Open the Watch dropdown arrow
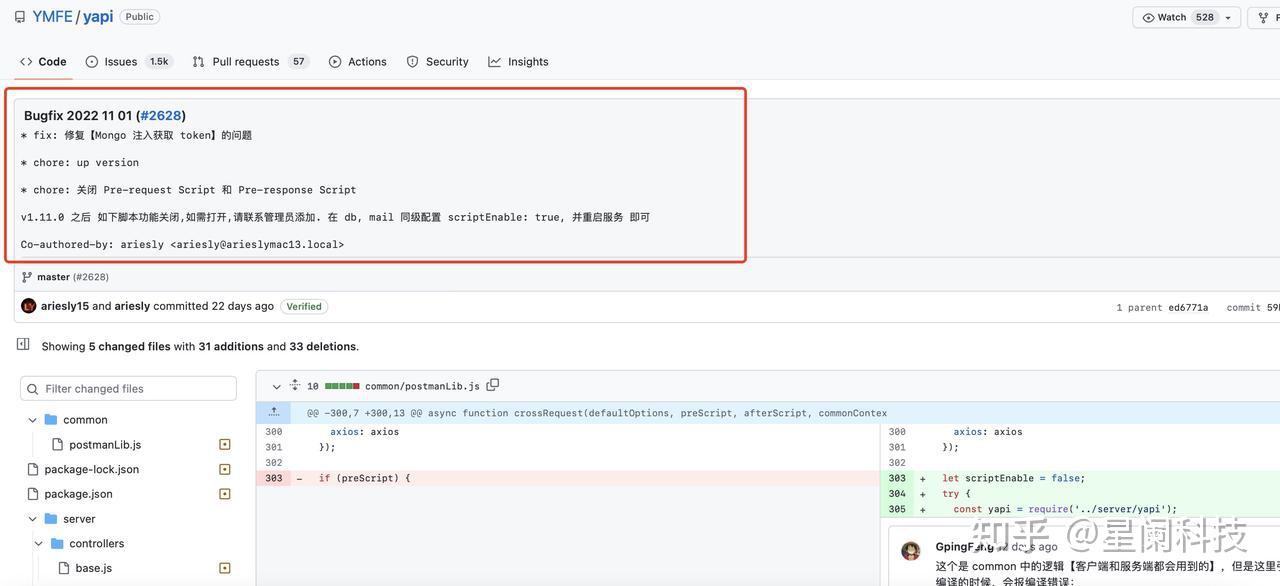Screen dimensions: 1280x586 click(x=1229, y=18)
